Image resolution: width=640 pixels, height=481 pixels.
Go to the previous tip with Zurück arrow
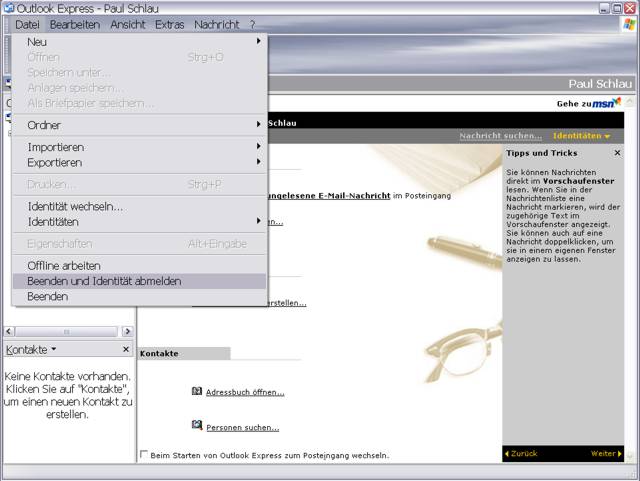(x=521, y=453)
